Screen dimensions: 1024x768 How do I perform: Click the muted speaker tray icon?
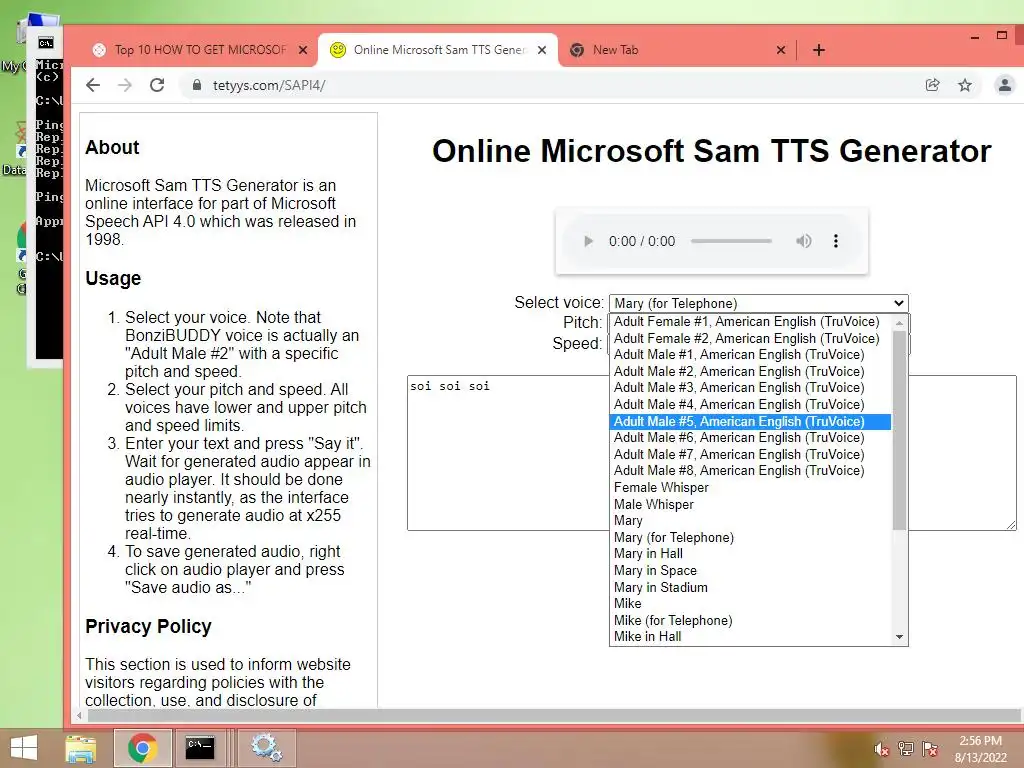click(881, 749)
